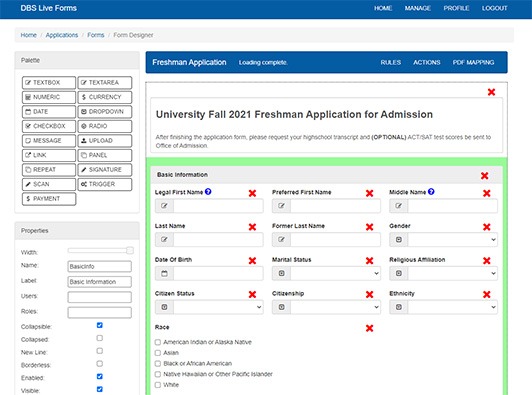
Task: Delete the Date Of Birth field
Action: (252, 261)
